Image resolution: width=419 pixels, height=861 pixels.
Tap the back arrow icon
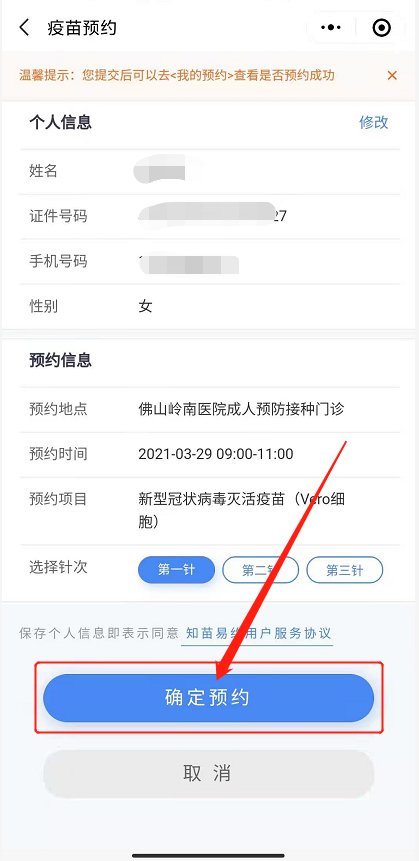coord(24,27)
